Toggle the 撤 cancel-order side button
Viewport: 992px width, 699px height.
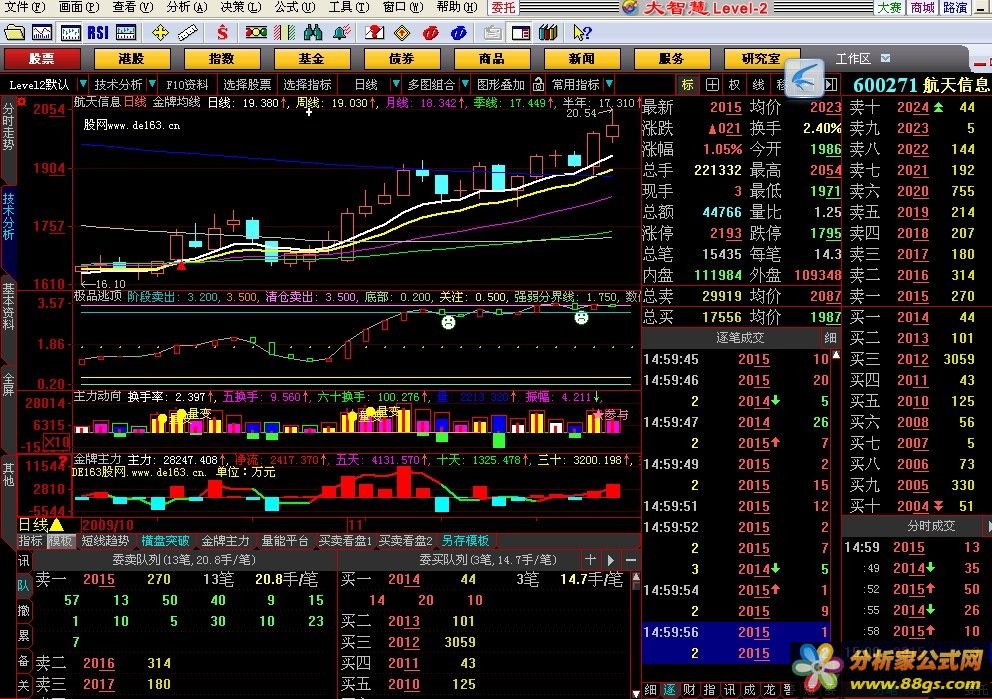coord(23,610)
